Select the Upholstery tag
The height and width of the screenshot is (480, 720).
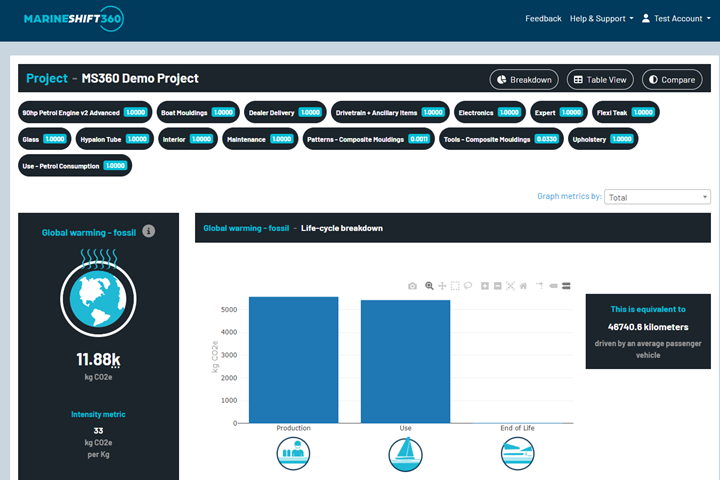(x=603, y=139)
